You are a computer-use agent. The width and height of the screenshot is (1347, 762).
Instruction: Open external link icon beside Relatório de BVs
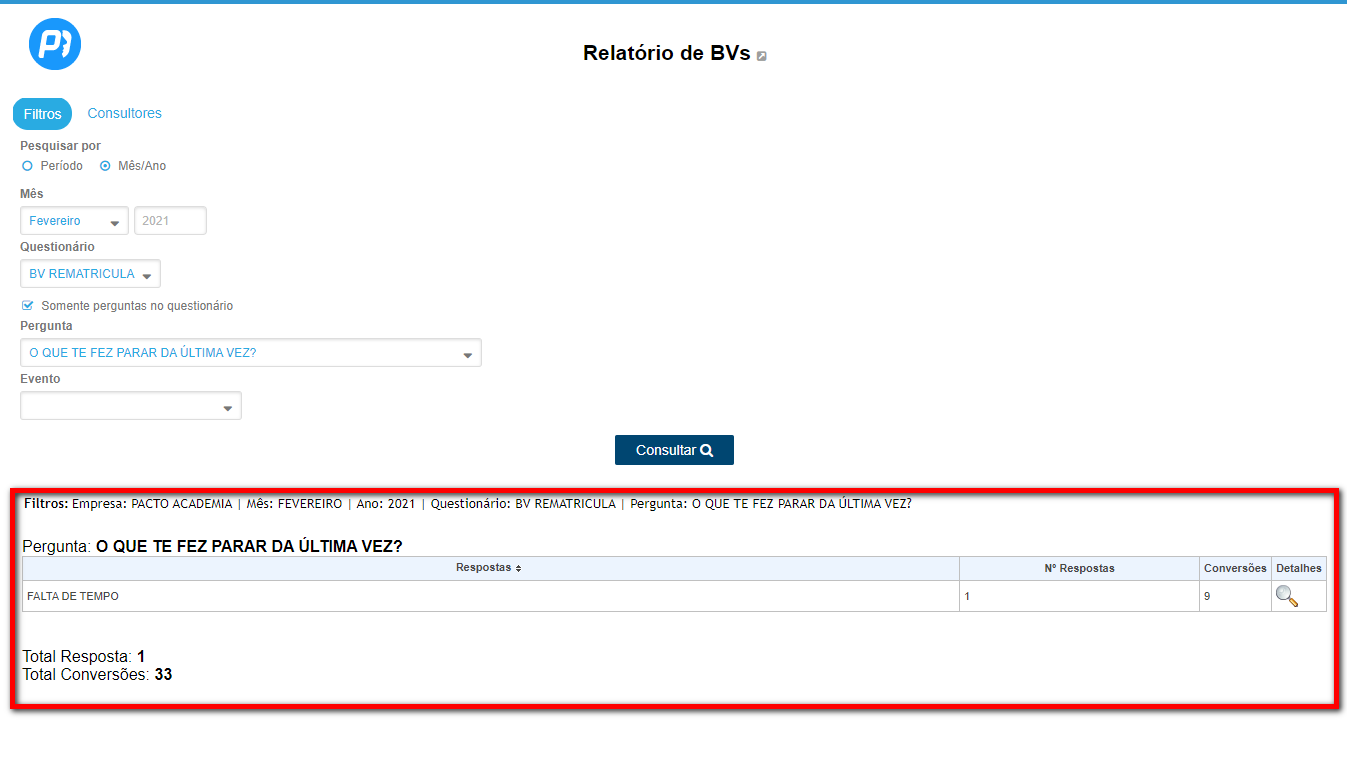[x=761, y=56]
